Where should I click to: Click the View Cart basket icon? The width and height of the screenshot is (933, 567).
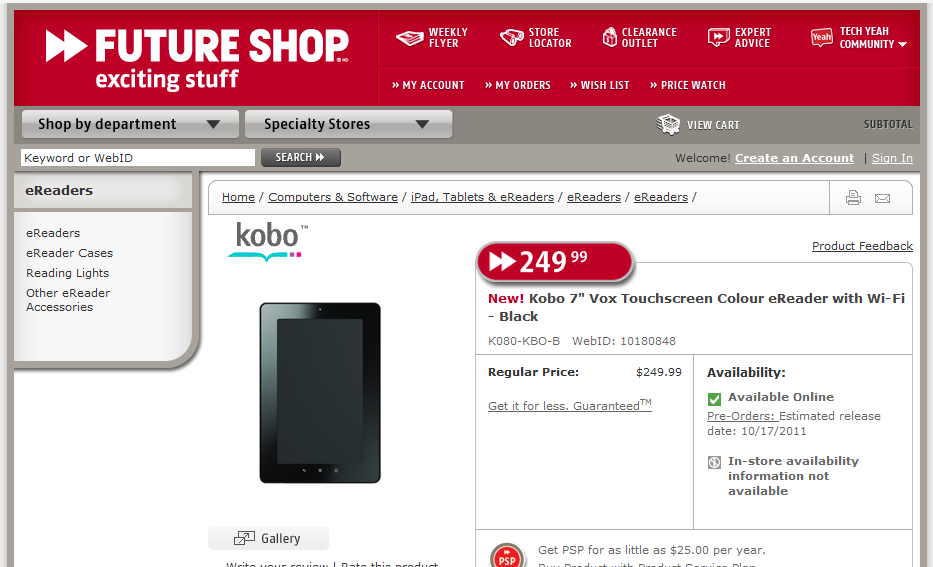(x=668, y=124)
